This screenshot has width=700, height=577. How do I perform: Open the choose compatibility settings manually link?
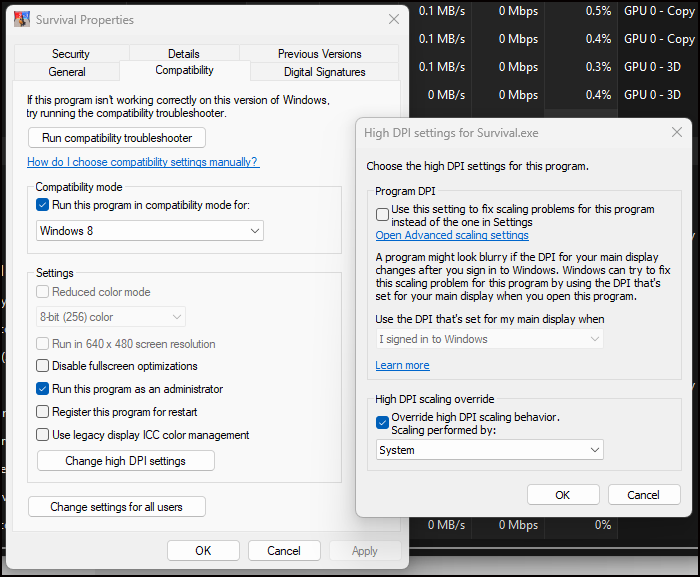point(143,162)
